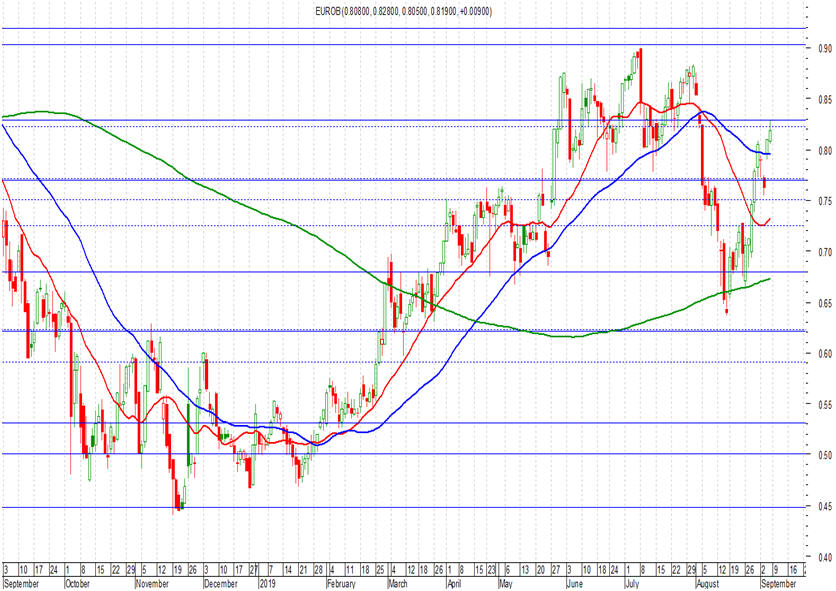The image size is (836, 591).
Task: Select the 0.60 price axis label
Action: [x=825, y=354]
